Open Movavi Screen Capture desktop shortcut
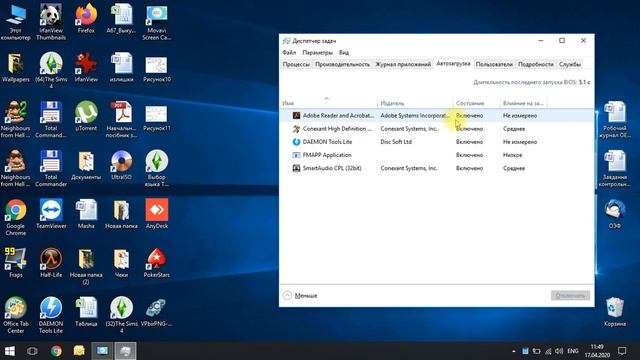640x360 pixels. click(x=156, y=22)
